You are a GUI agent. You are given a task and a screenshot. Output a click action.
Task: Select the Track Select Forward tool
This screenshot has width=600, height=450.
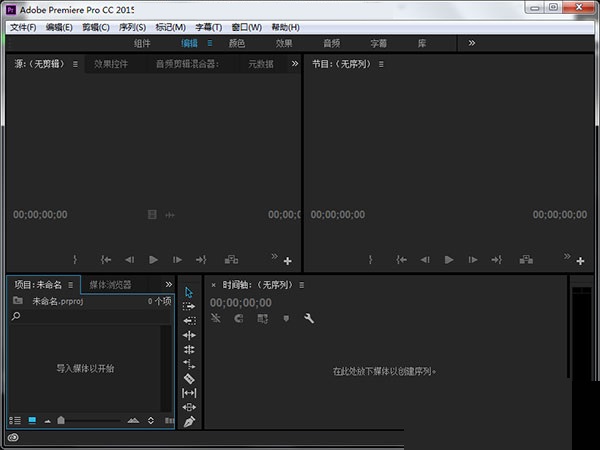tap(189, 307)
